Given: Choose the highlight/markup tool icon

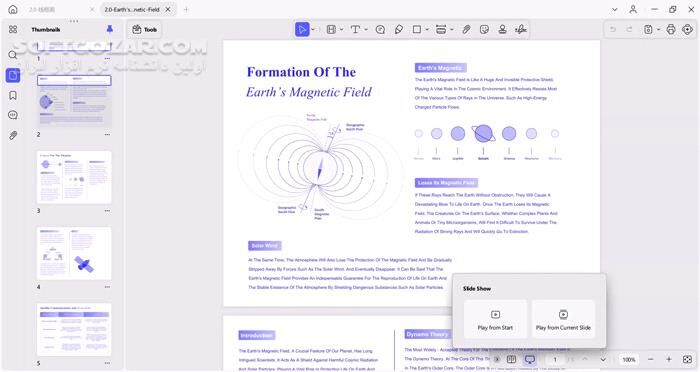Looking at the screenshot, I should (331, 29).
